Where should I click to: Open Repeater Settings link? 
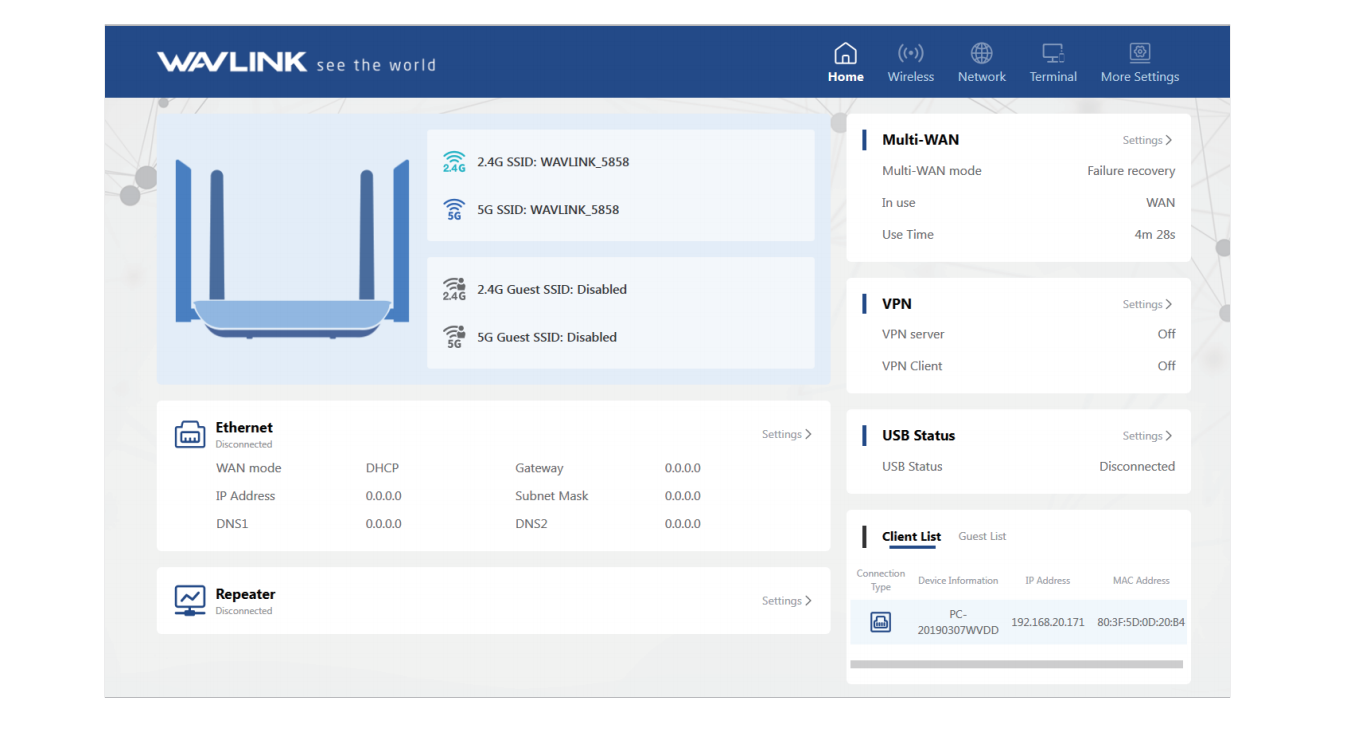coord(786,601)
